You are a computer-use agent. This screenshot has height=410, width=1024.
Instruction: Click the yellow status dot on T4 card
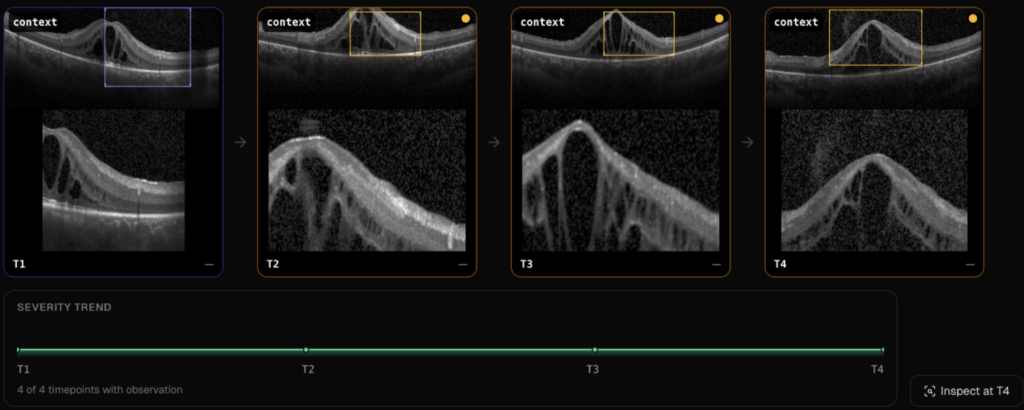point(972,18)
